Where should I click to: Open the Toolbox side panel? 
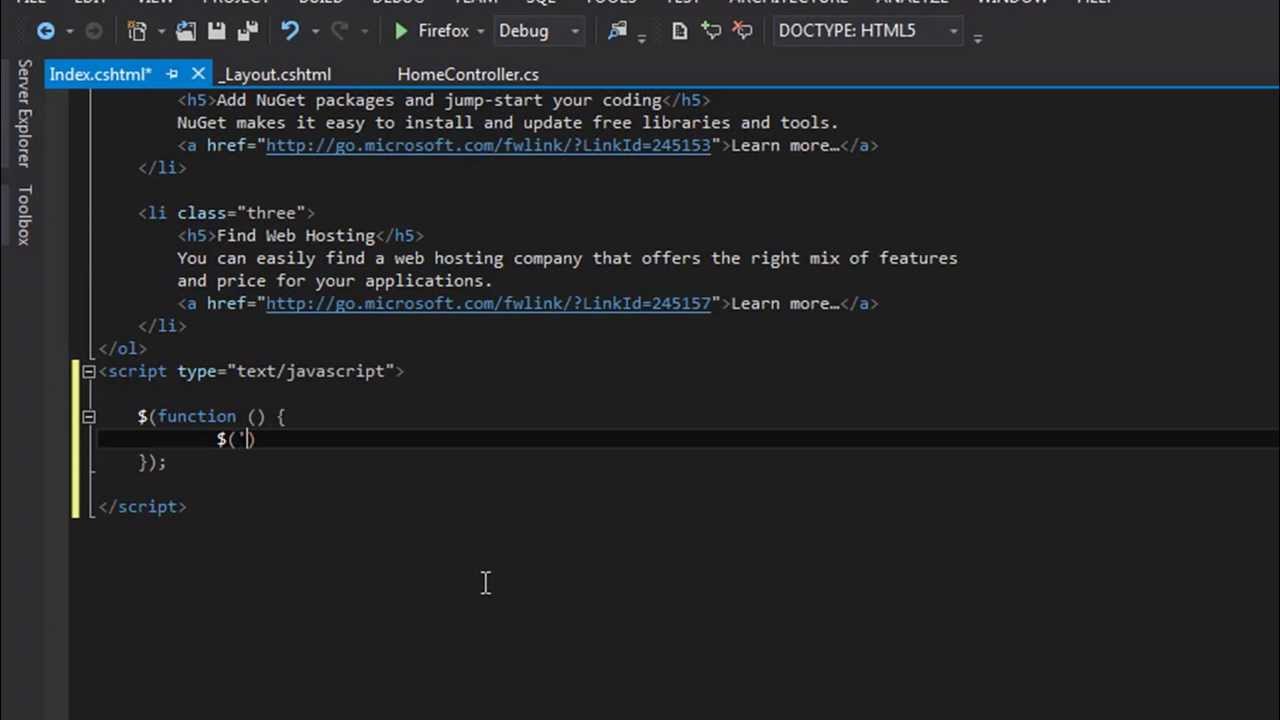[x=24, y=215]
